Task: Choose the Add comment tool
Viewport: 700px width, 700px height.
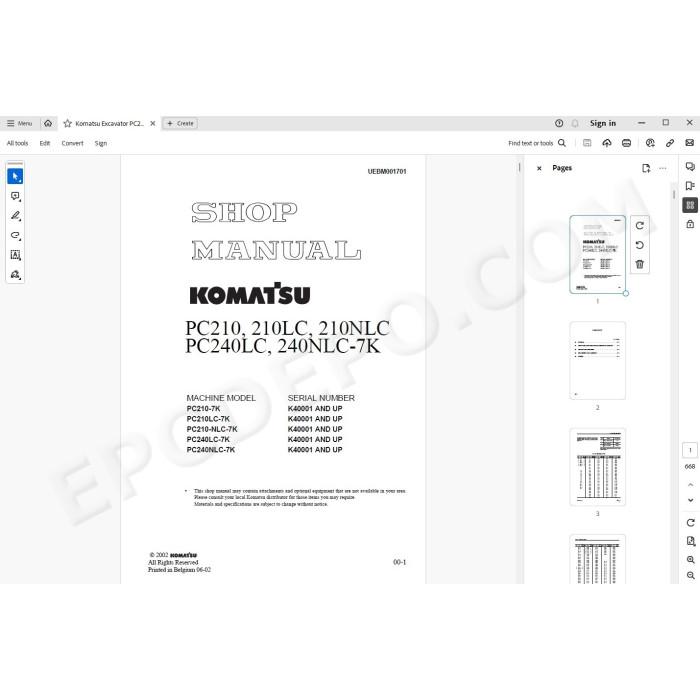Action: [15, 196]
